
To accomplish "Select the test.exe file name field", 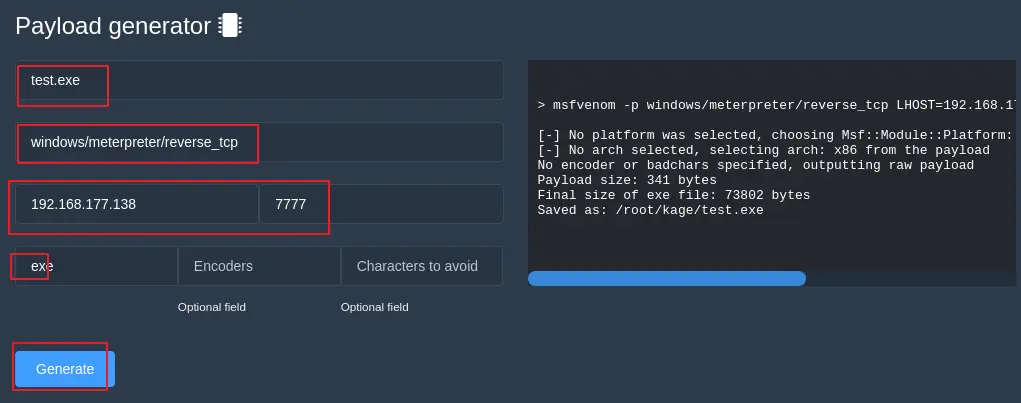I will point(259,80).
